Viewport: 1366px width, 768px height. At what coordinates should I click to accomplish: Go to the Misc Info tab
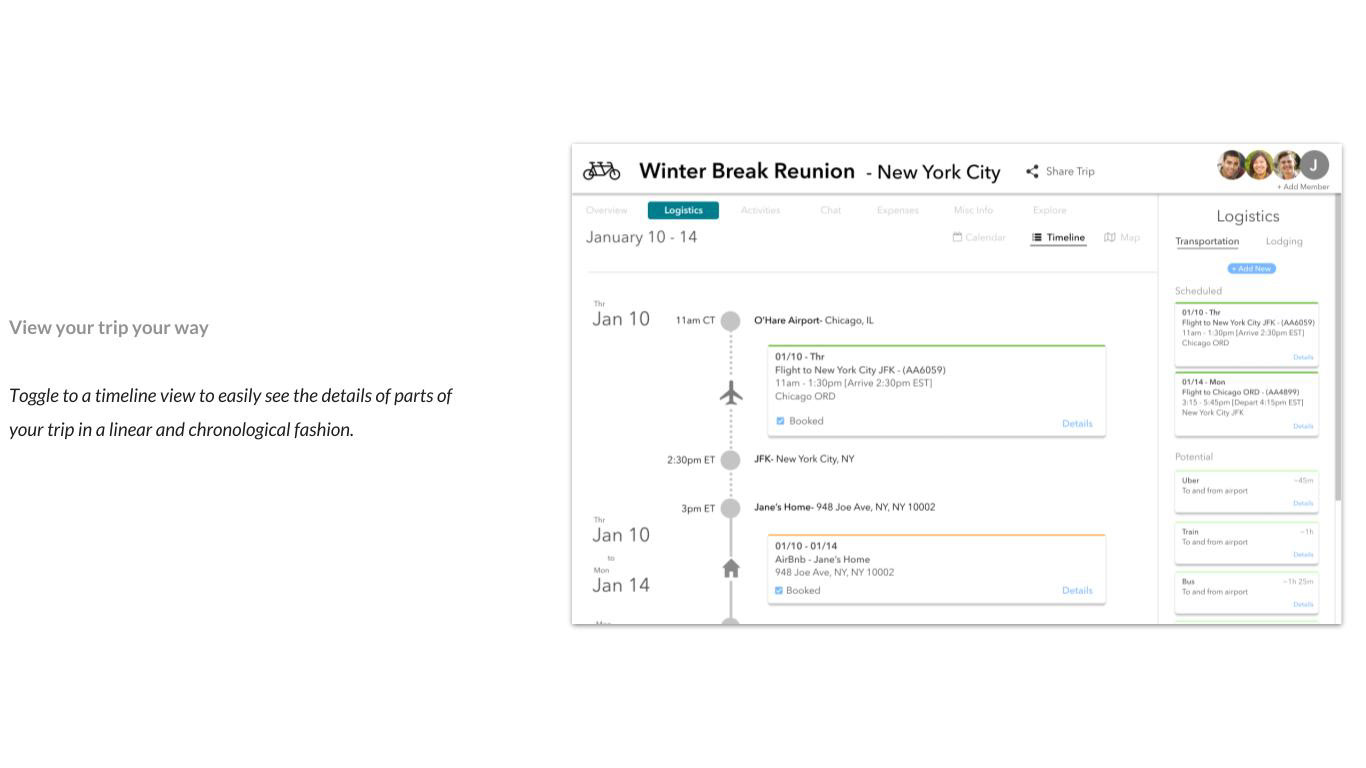tap(973, 211)
